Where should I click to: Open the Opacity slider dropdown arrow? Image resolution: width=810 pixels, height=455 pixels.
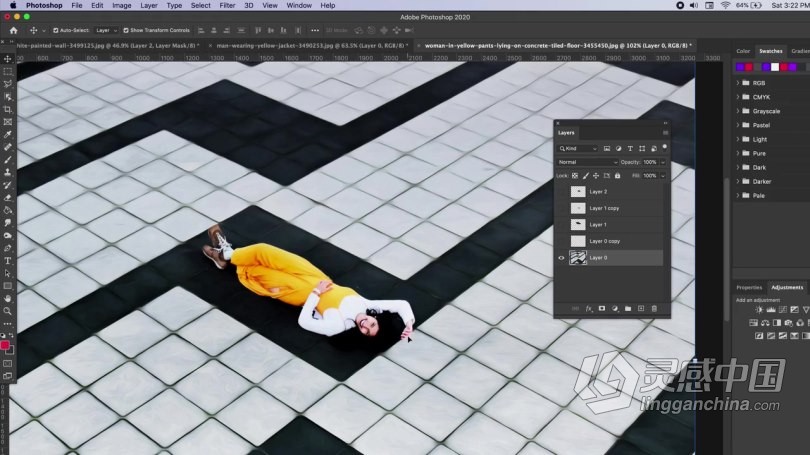point(663,162)
